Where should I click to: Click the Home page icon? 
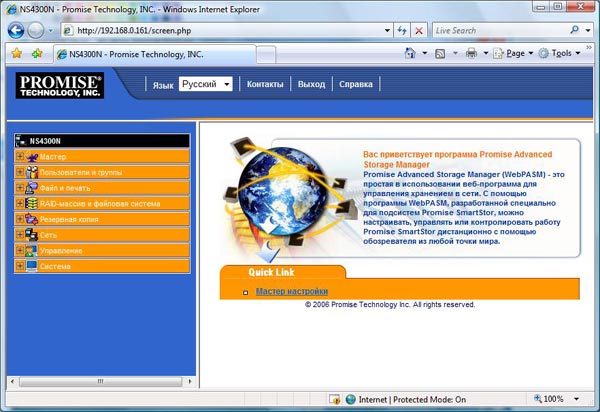click(x=410, y=53)
